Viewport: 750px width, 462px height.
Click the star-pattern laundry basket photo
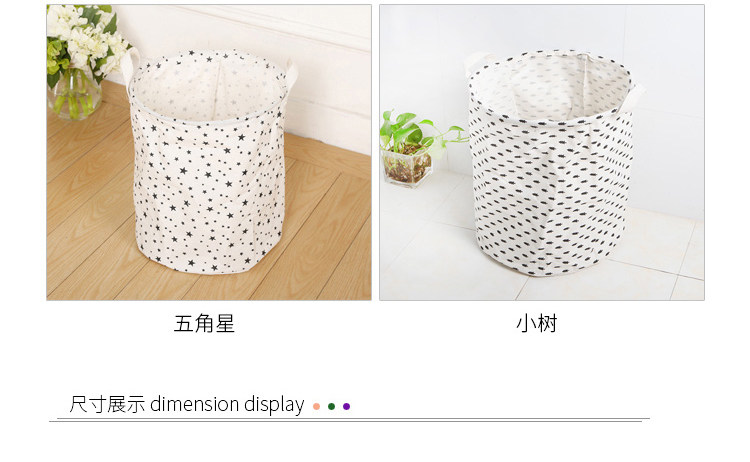tap(209, 153)
